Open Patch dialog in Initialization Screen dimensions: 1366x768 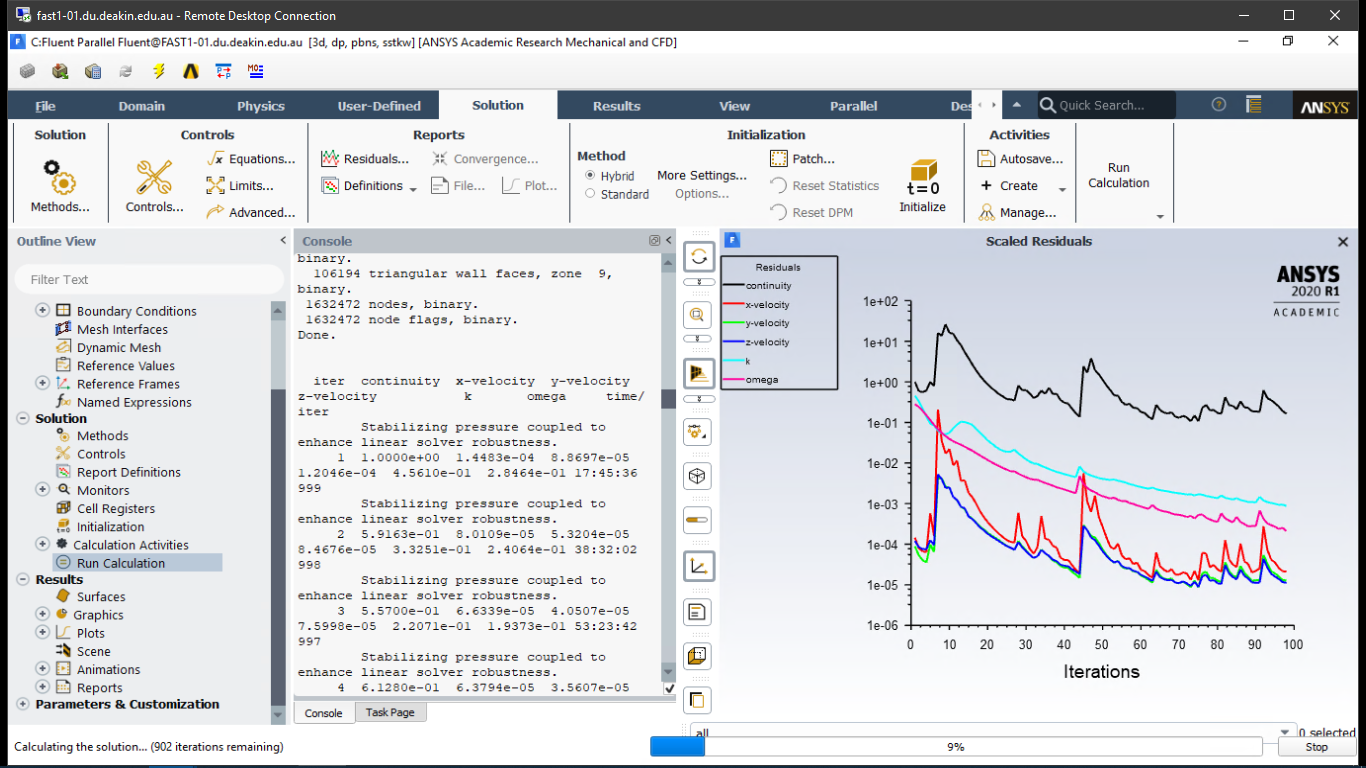pyautogui.click(x=803, y=159)
